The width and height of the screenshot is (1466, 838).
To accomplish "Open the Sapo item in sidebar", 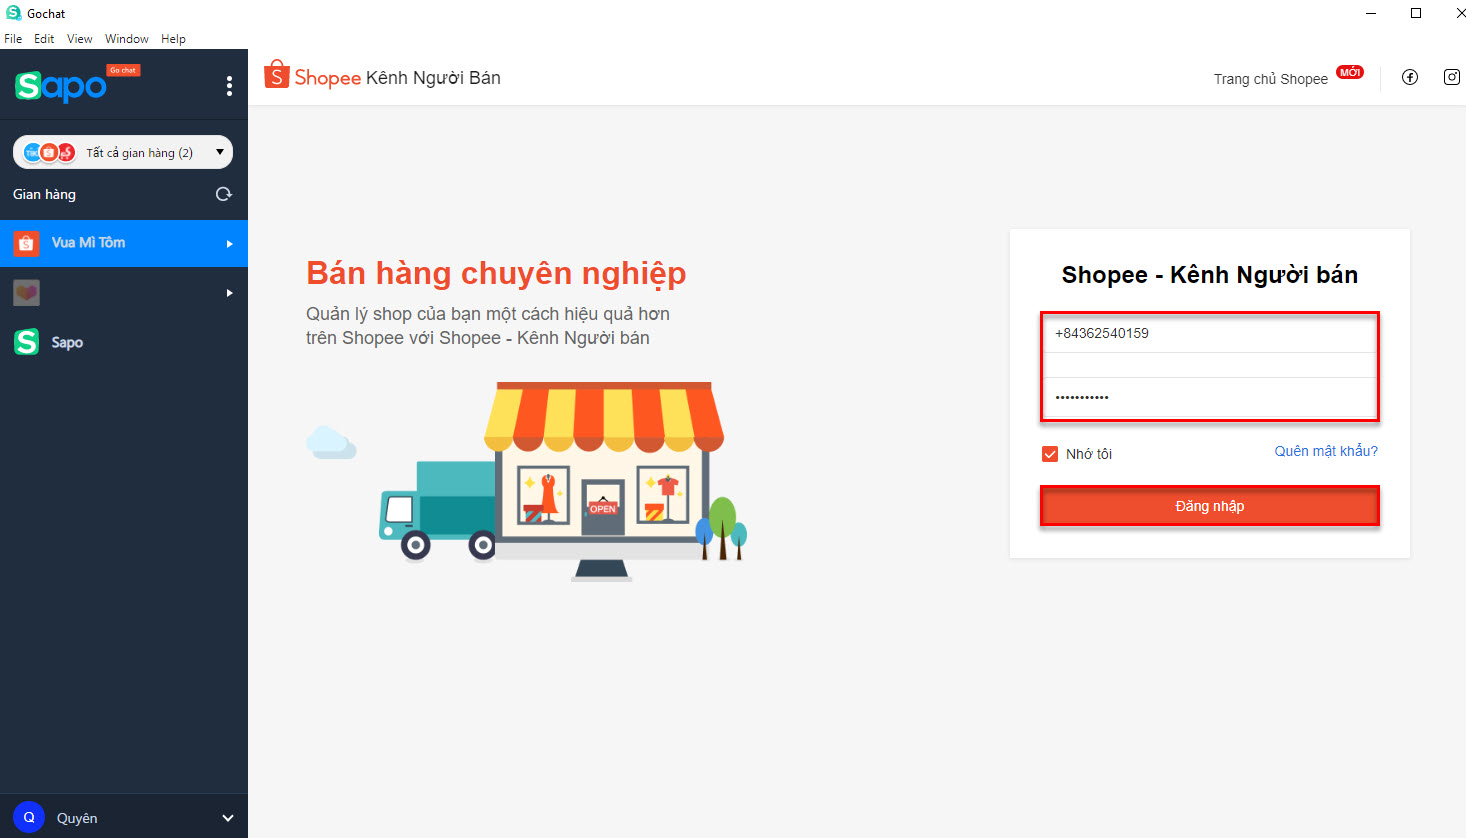I will coord(124,342).
